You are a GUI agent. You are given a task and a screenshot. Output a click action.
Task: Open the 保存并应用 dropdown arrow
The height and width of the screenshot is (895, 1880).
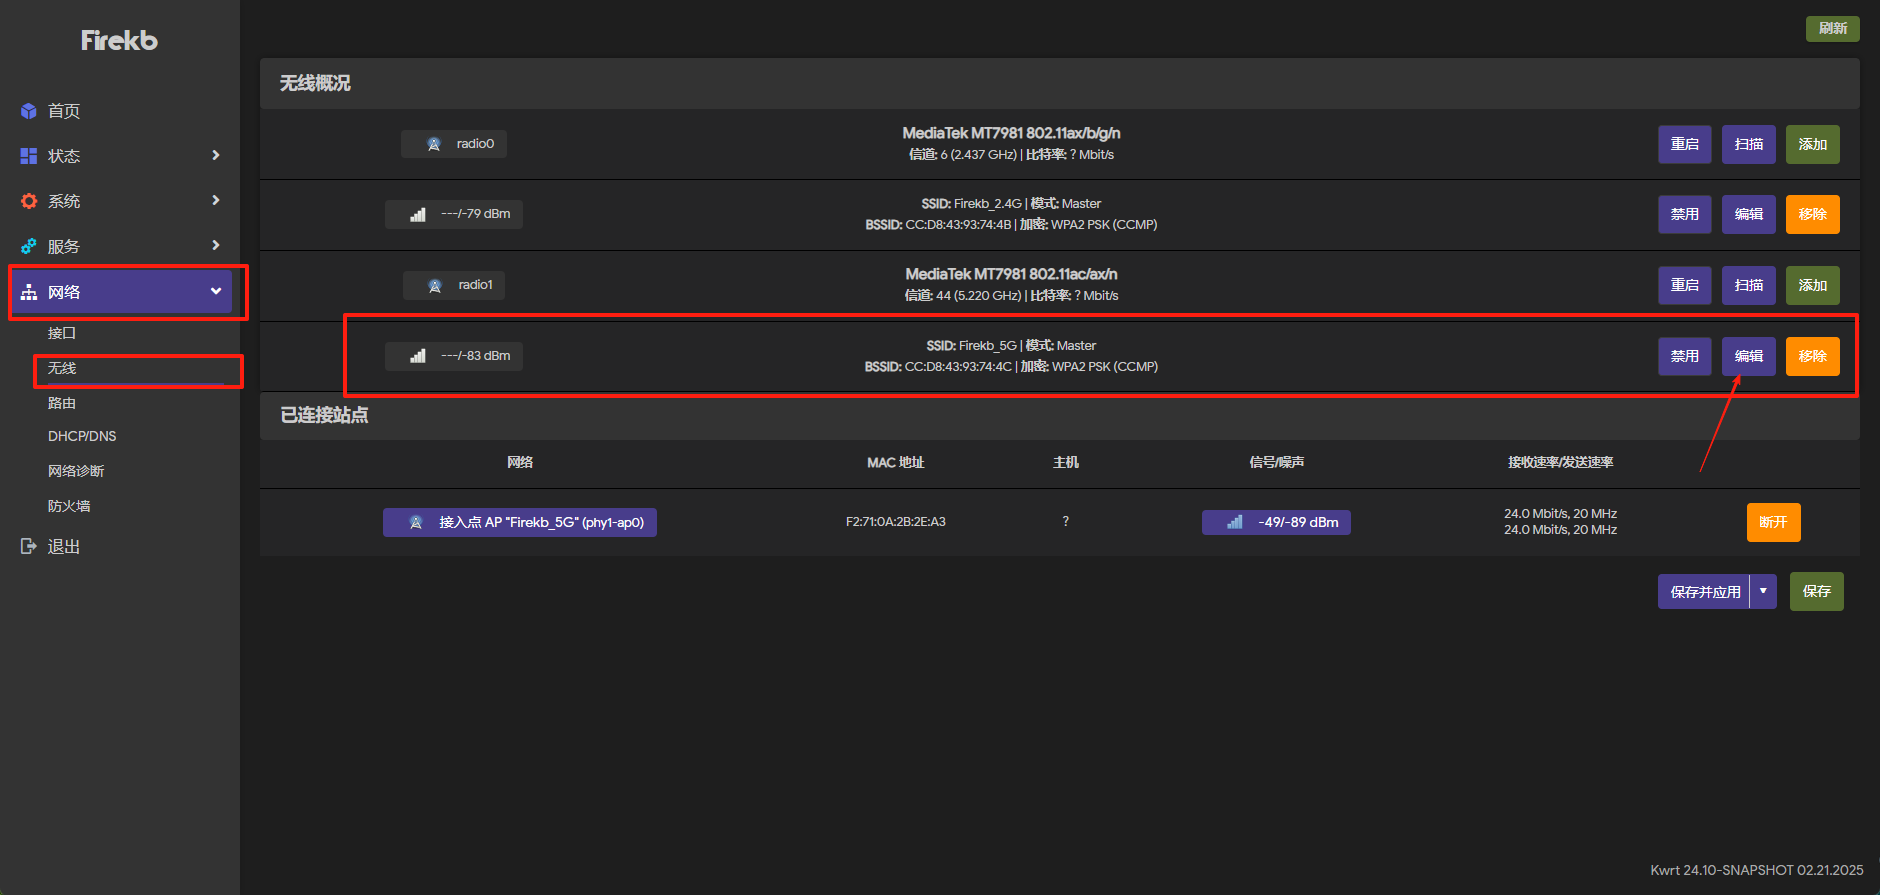(1763, 591)
